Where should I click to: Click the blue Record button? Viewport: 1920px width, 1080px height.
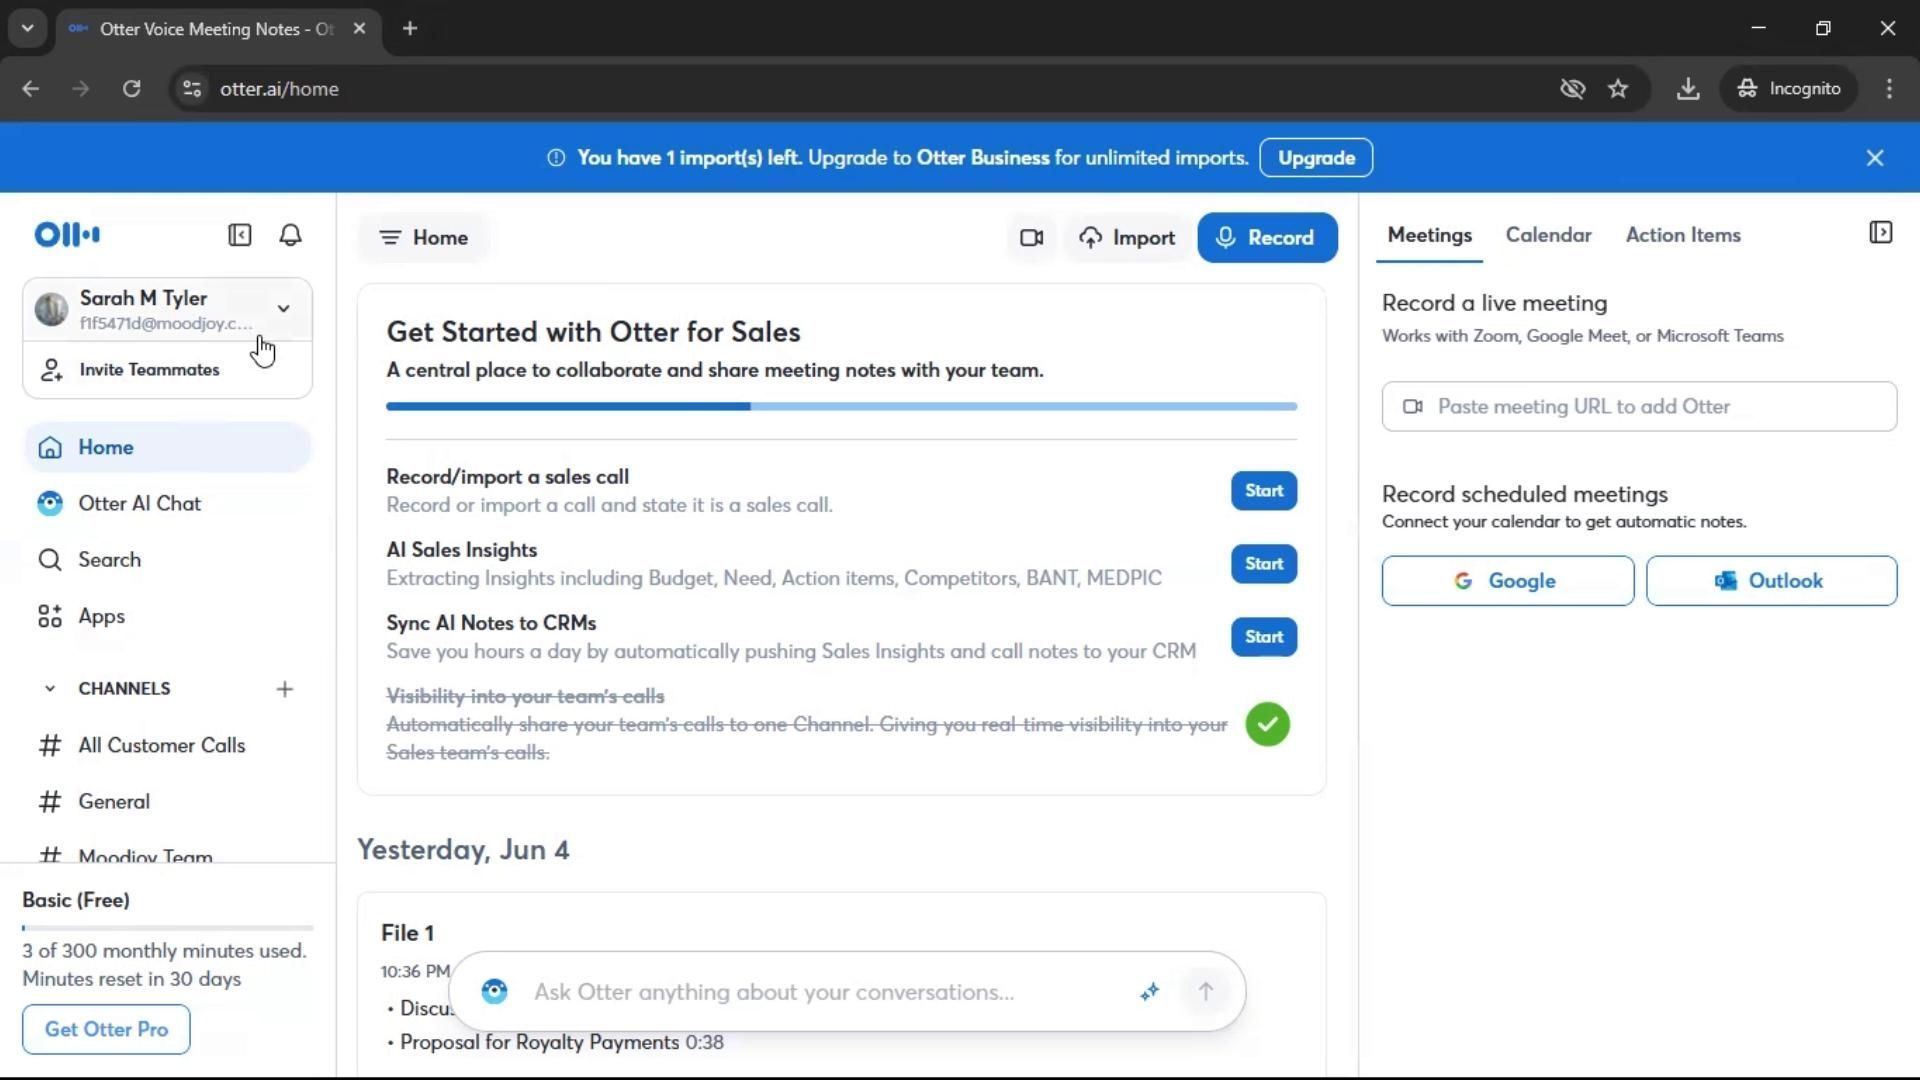point(1266,238)
